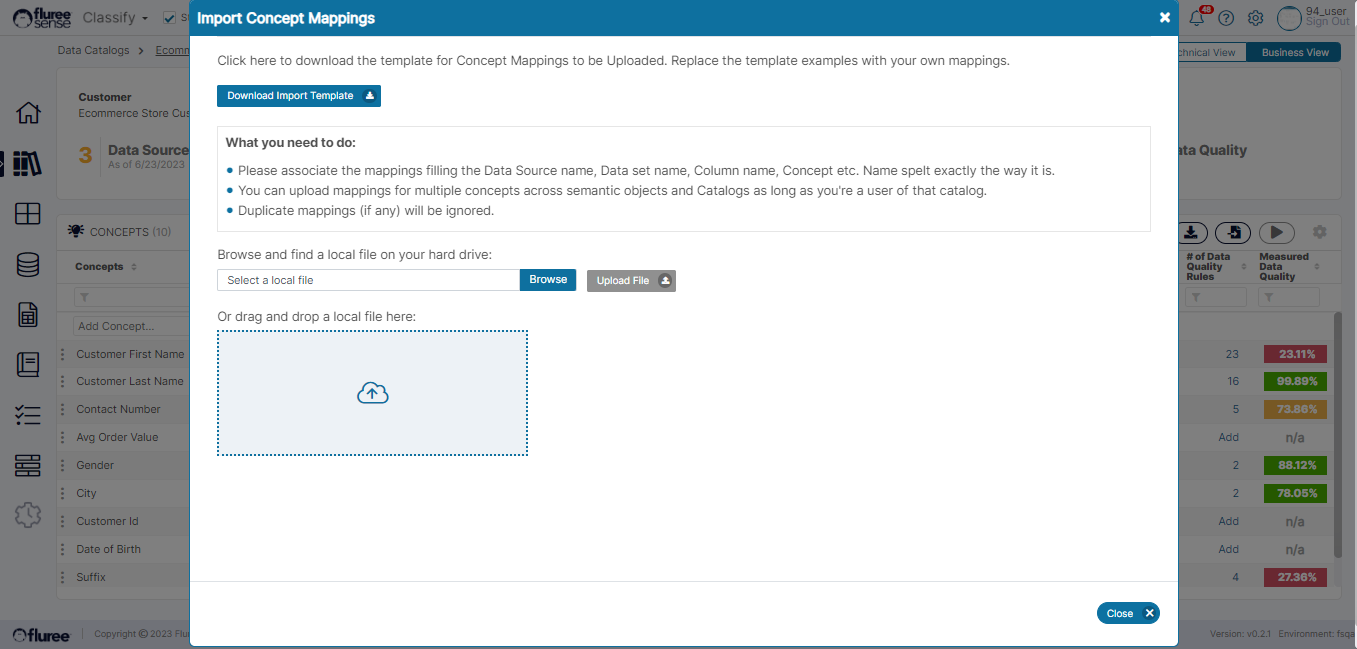Open the checklist tasks sidebar icon

28,415
